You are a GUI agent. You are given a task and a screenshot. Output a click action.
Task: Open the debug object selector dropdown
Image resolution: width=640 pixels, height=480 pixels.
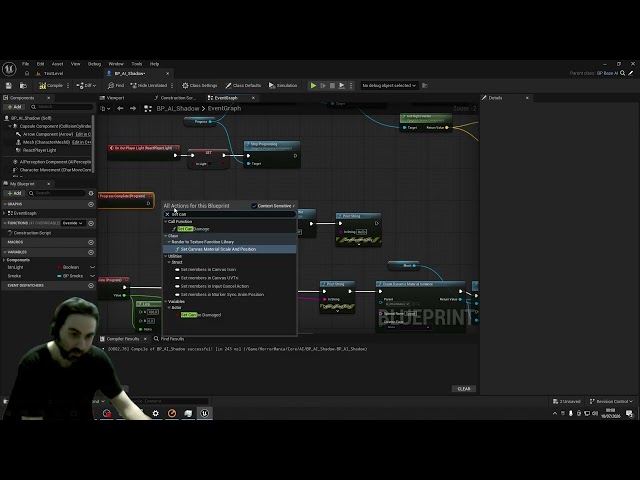(389, 86)
